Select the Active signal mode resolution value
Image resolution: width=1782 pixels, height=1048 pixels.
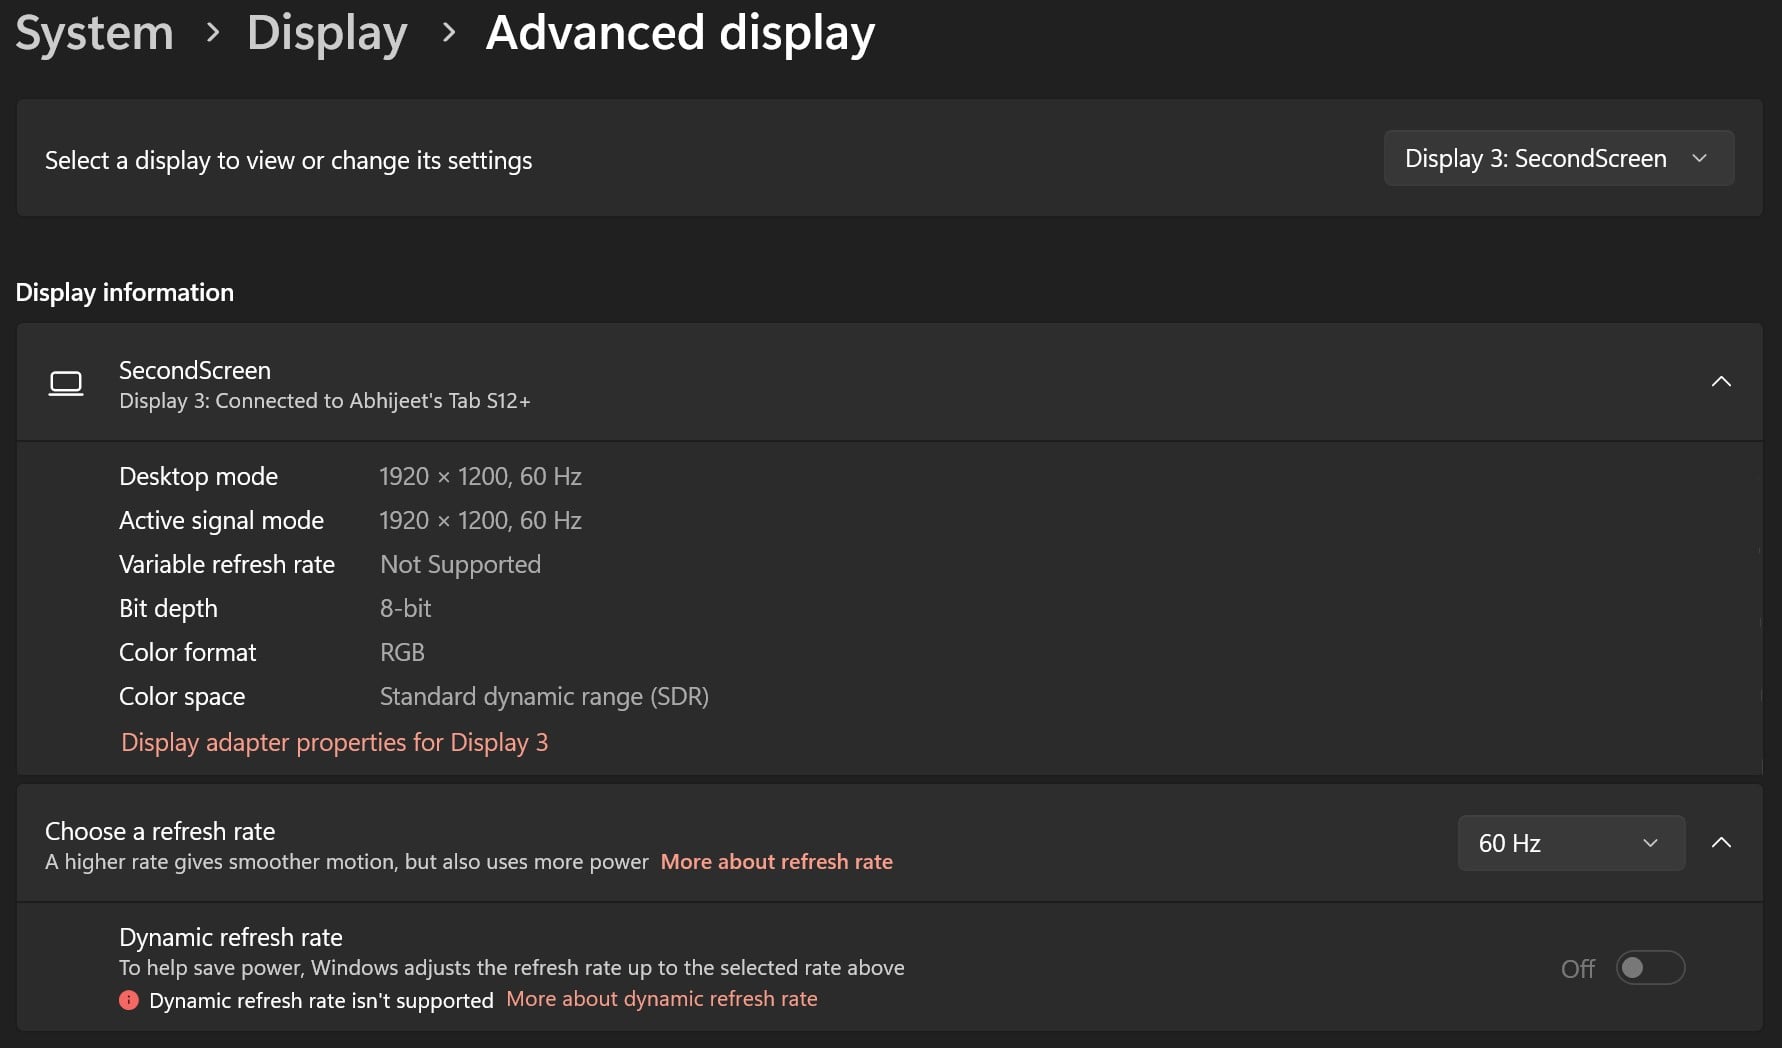[x=480, y=521]
